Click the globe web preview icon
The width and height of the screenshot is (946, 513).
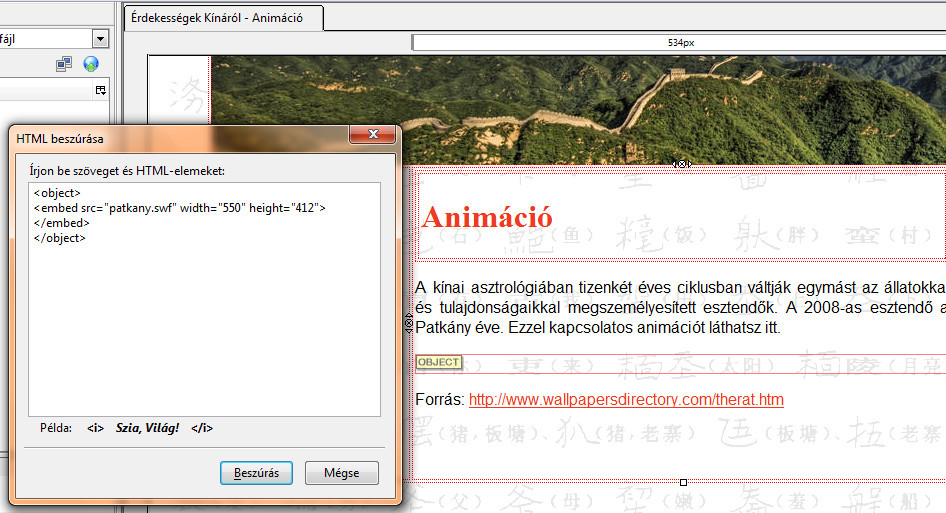point(91,64)
